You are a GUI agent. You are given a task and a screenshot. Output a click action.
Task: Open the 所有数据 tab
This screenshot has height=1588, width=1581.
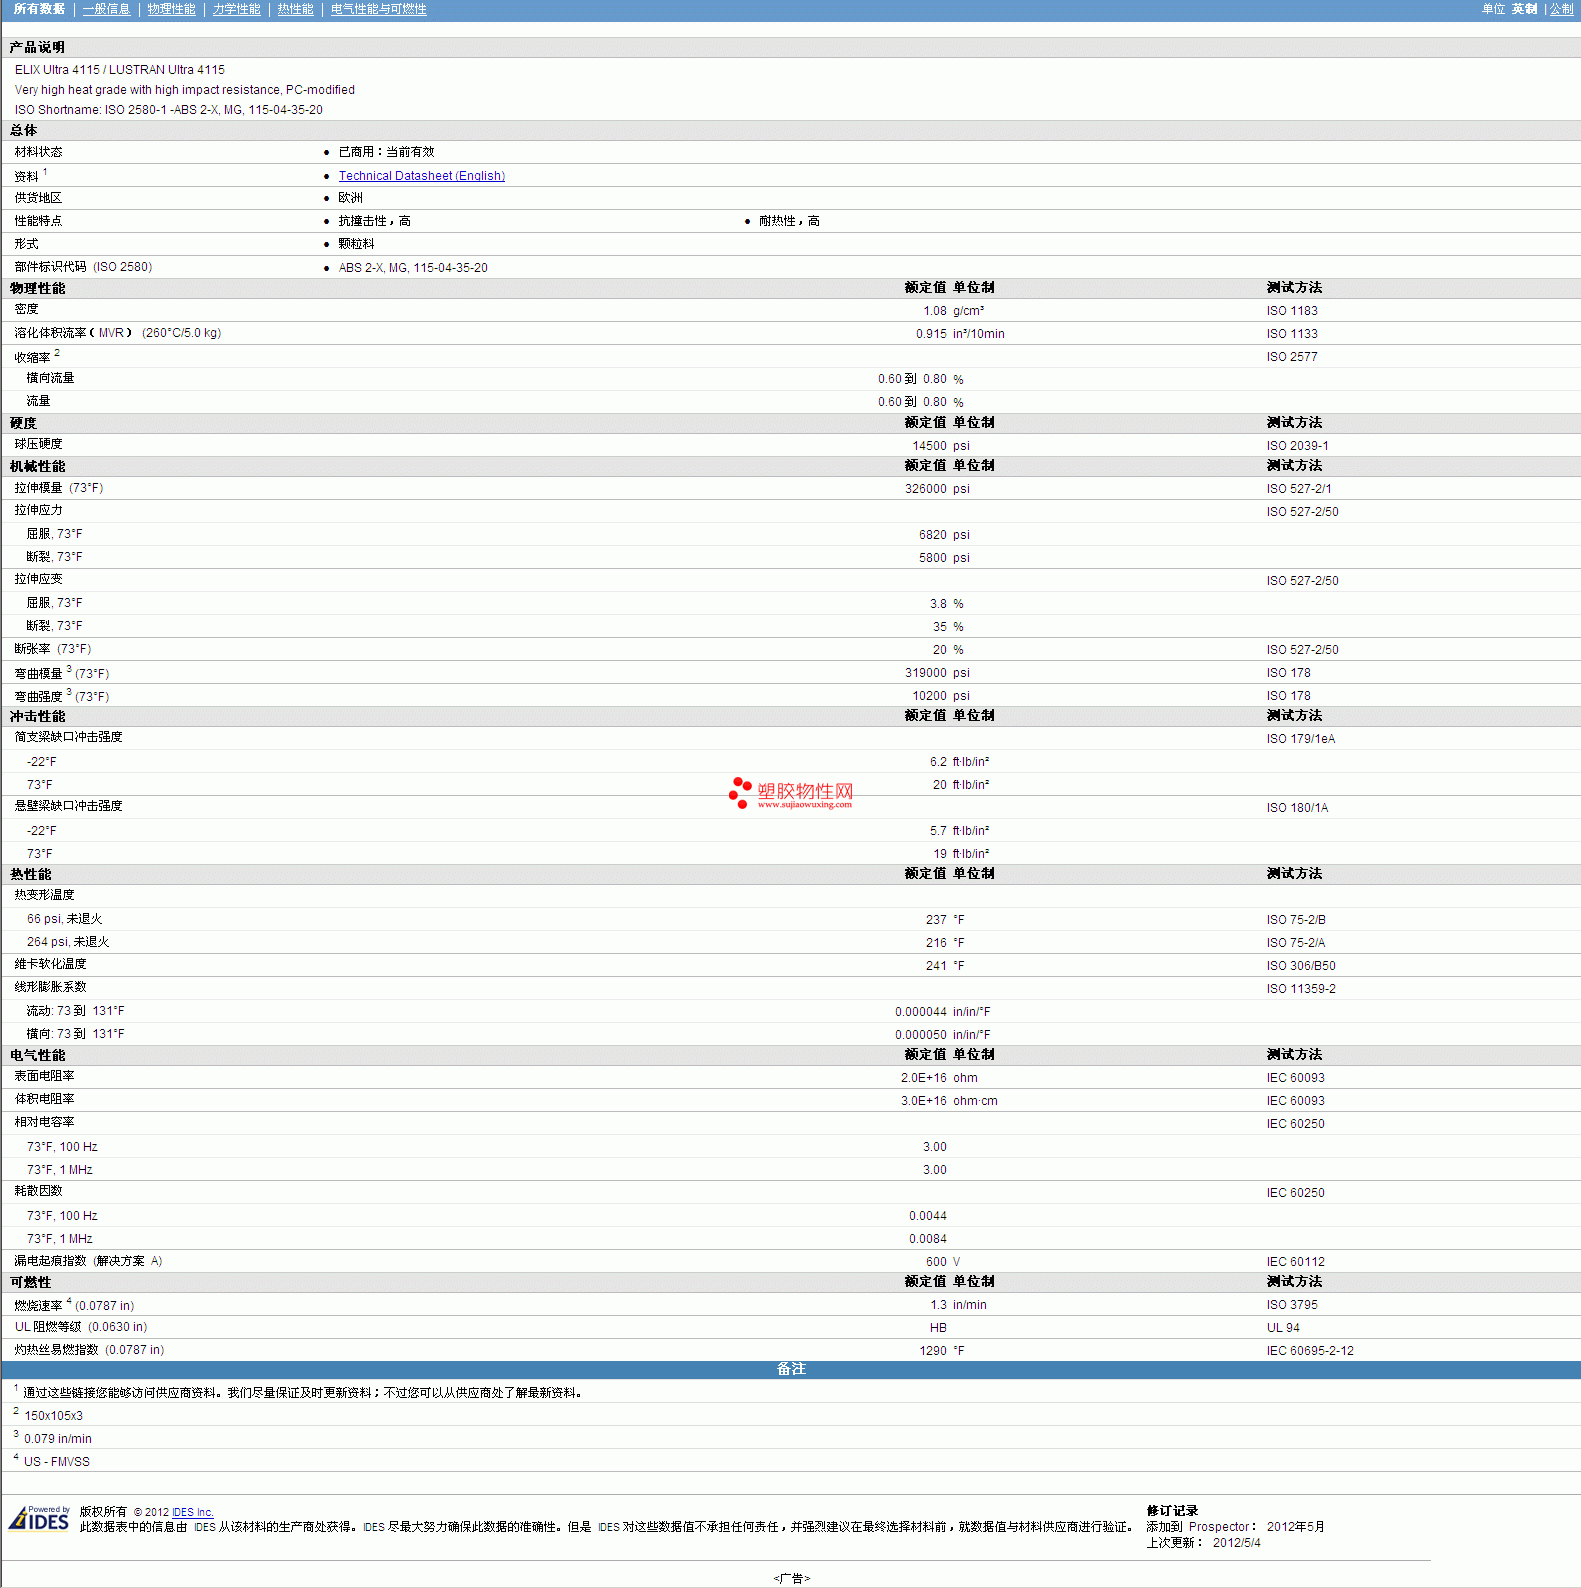(x=39, y=9)
